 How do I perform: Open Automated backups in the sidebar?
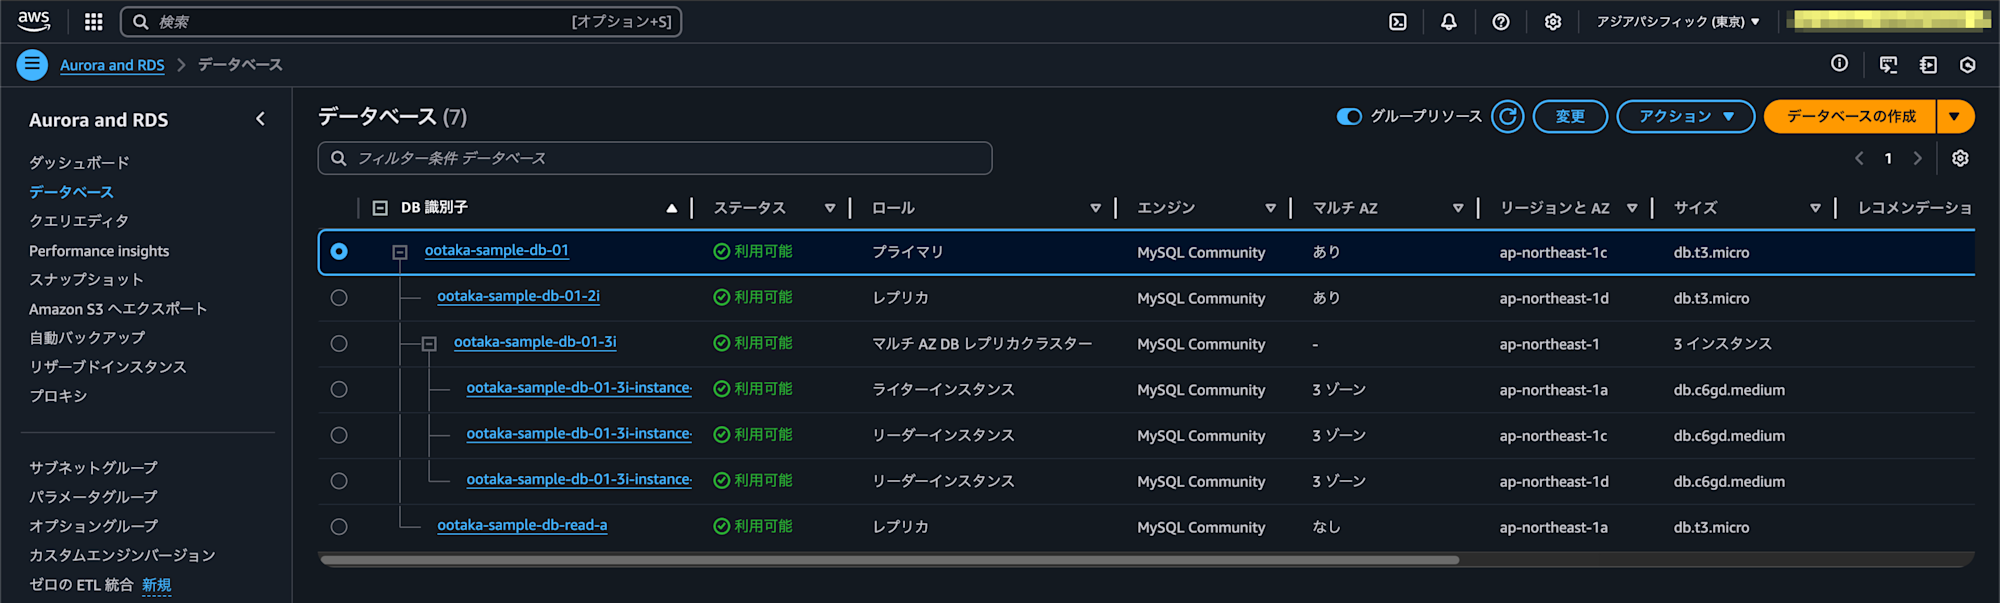pyautogui.click(x=87, y=337)
